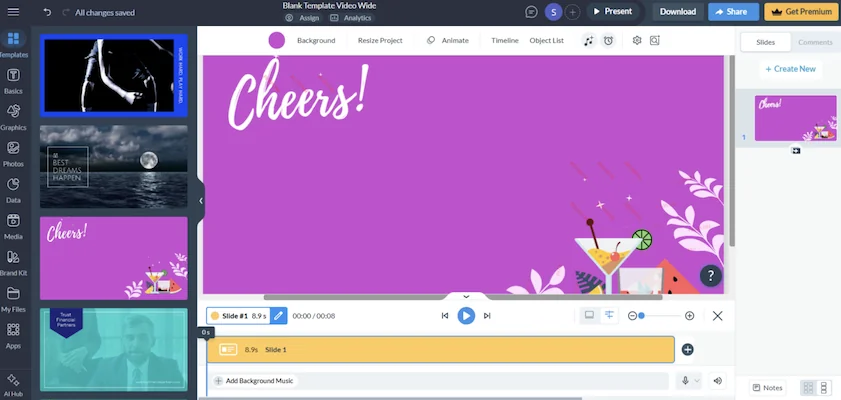Image resolution: width=841 pixels, height=400 pixels.
Task: Click the AI Hub sidebar icon
Action: point(13,384)
